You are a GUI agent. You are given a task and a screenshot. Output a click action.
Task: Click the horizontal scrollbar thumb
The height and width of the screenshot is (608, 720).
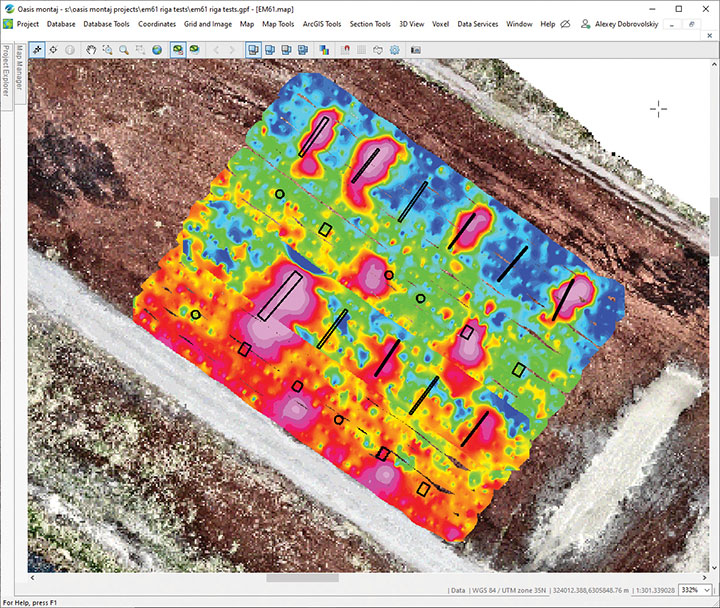pyautogui.click(x=299, y=577)
